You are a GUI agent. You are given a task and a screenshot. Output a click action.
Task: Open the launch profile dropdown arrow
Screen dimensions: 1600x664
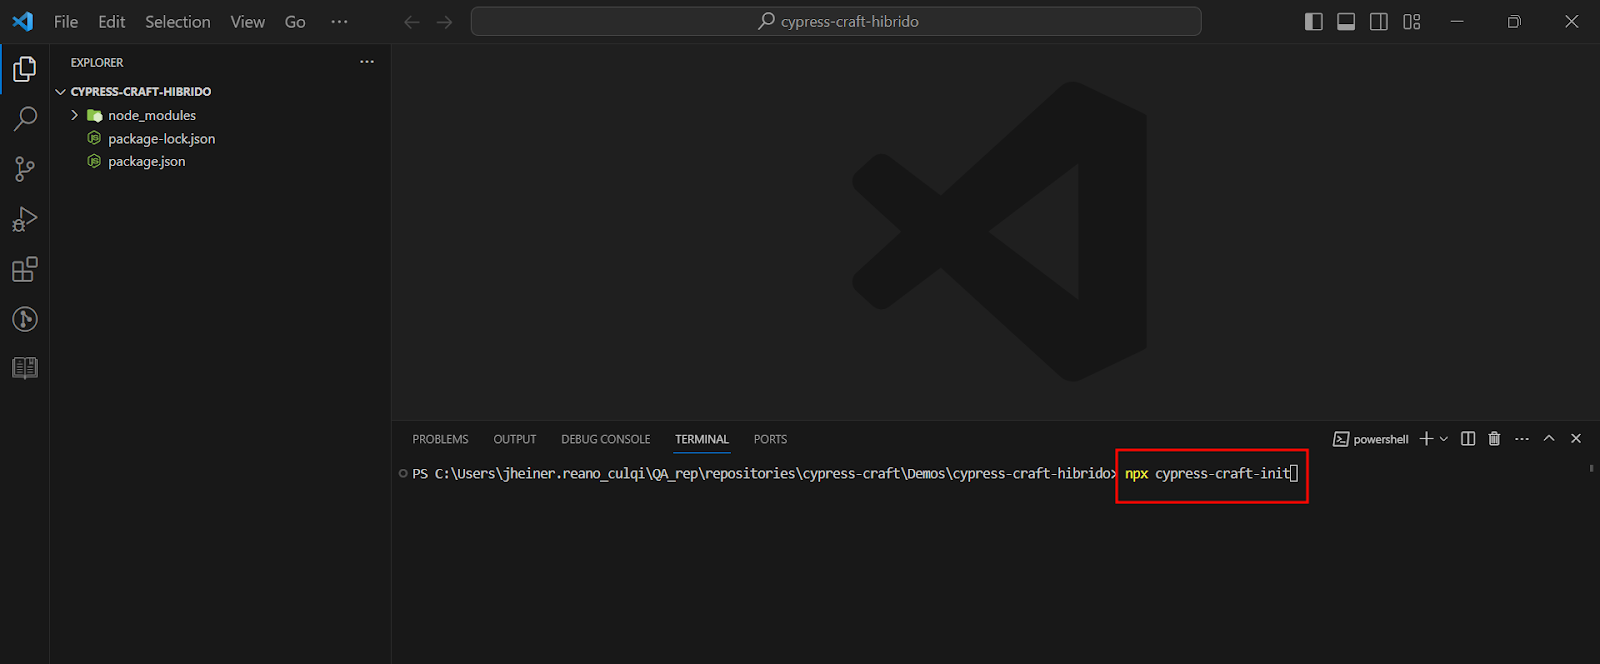(x=1443, y=439)
